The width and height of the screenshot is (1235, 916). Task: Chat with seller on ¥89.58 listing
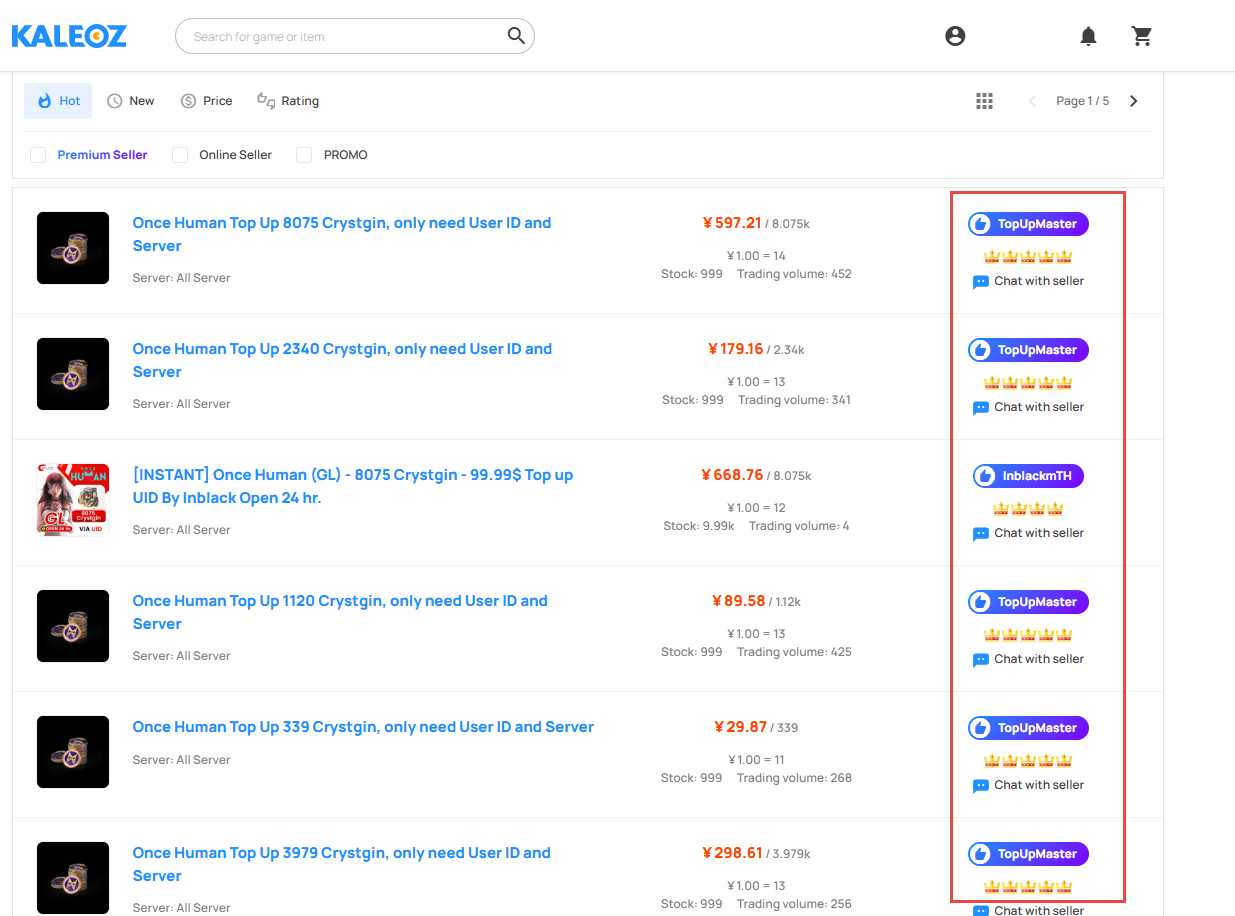pos(1028,660)
